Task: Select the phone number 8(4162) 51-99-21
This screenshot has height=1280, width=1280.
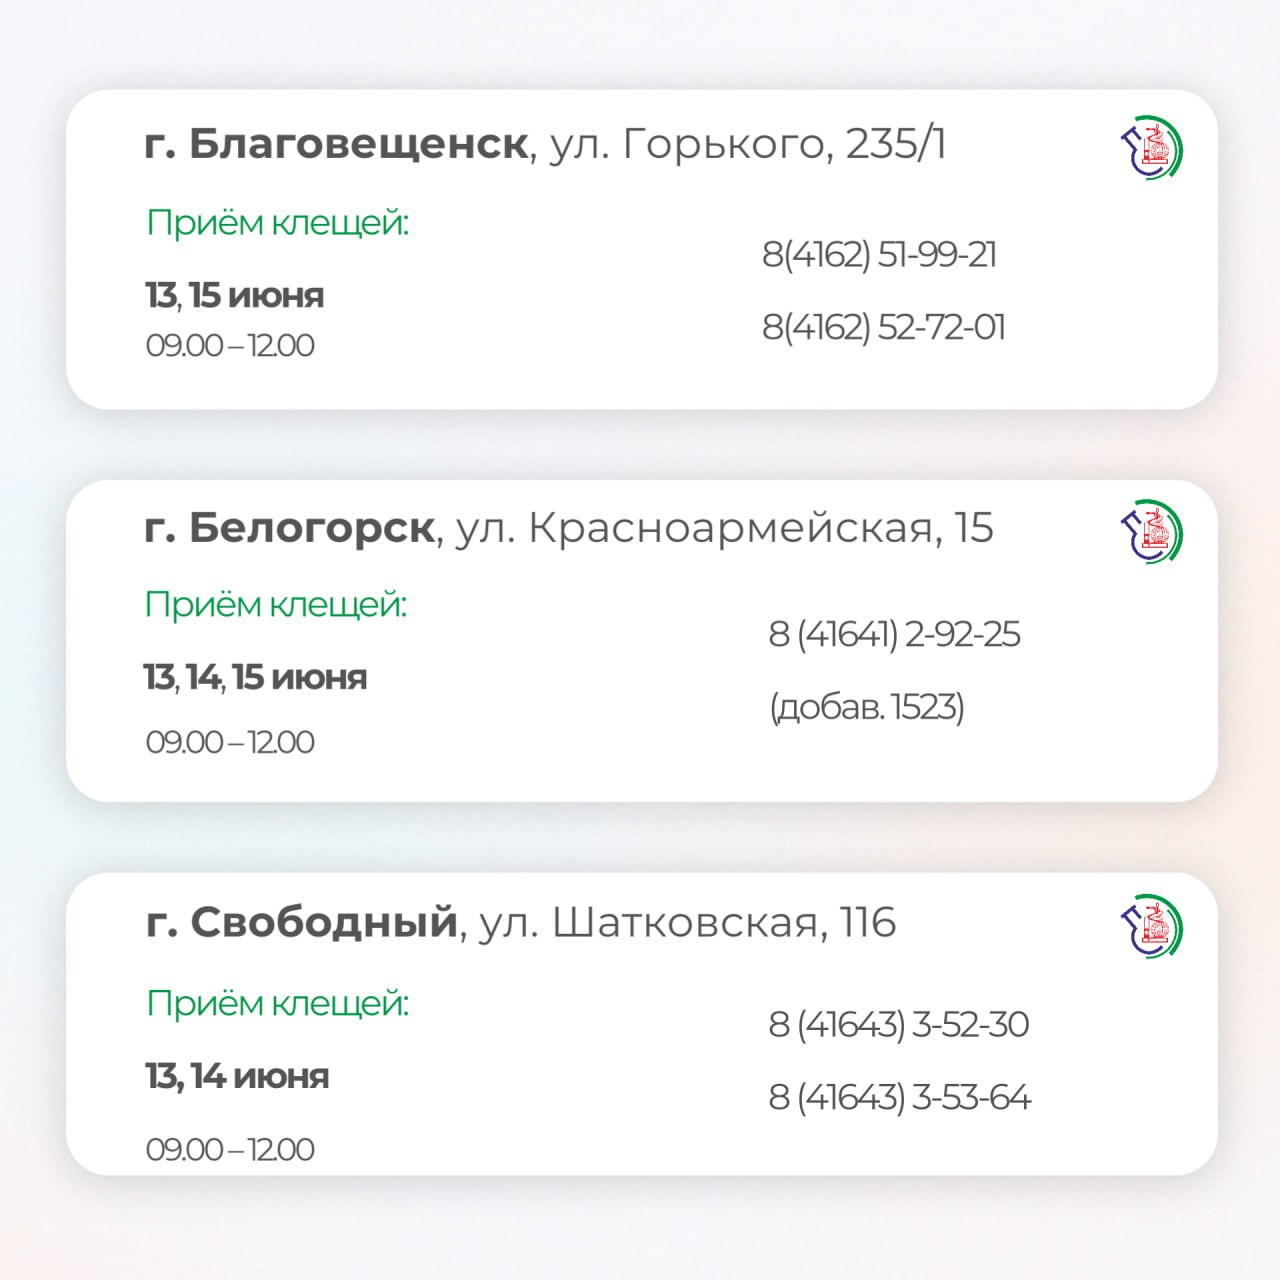Action: click(x=879, y=254)
